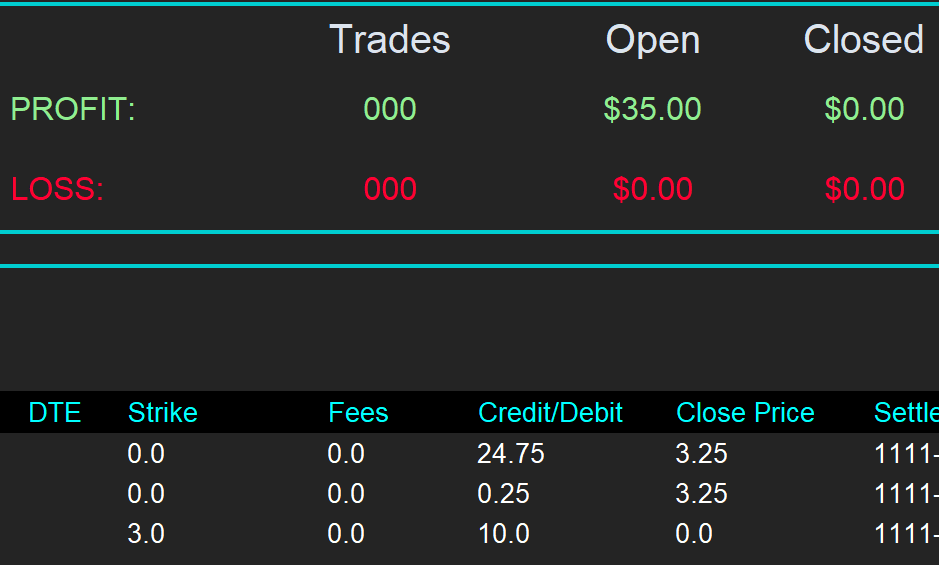Click the open loss $0.00 value

tap(653, 189)
